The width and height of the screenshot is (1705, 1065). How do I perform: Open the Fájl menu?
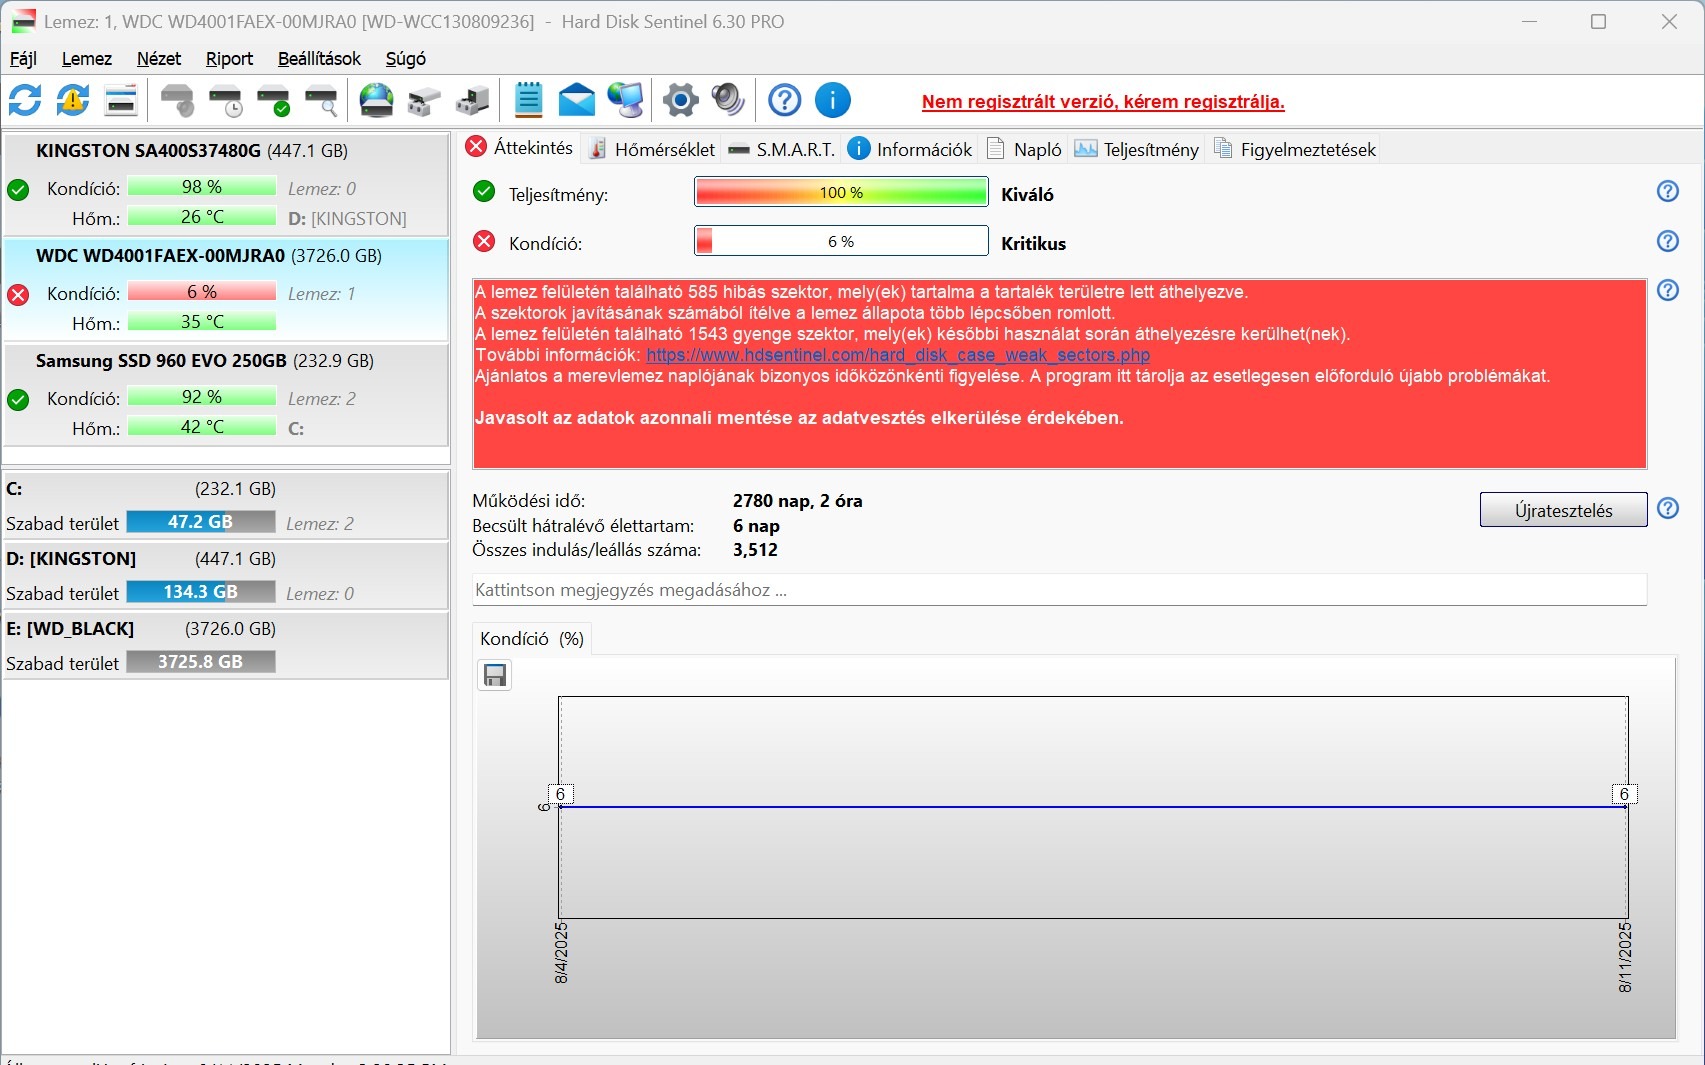click(23, 59)
